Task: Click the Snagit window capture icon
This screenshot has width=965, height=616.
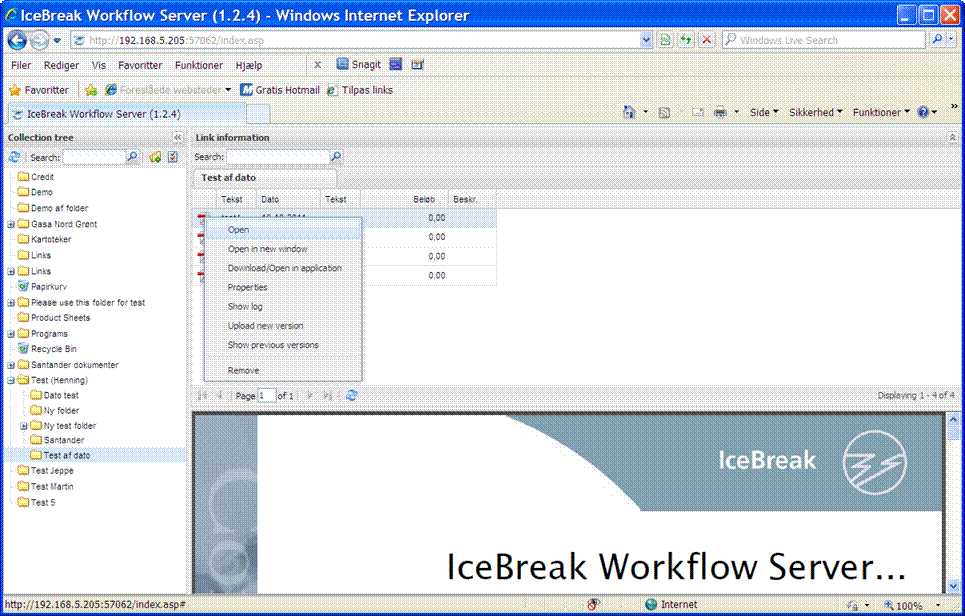Action: coord(396,64)
